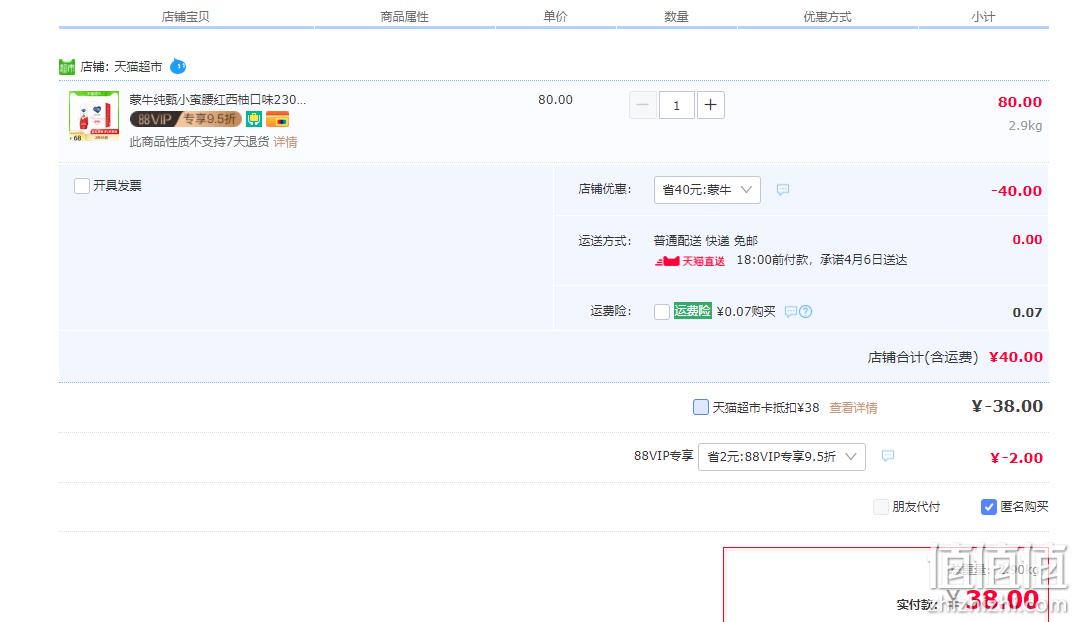
Task: Click the 实付款 final payment amount
Action: (x=992, y=600)
